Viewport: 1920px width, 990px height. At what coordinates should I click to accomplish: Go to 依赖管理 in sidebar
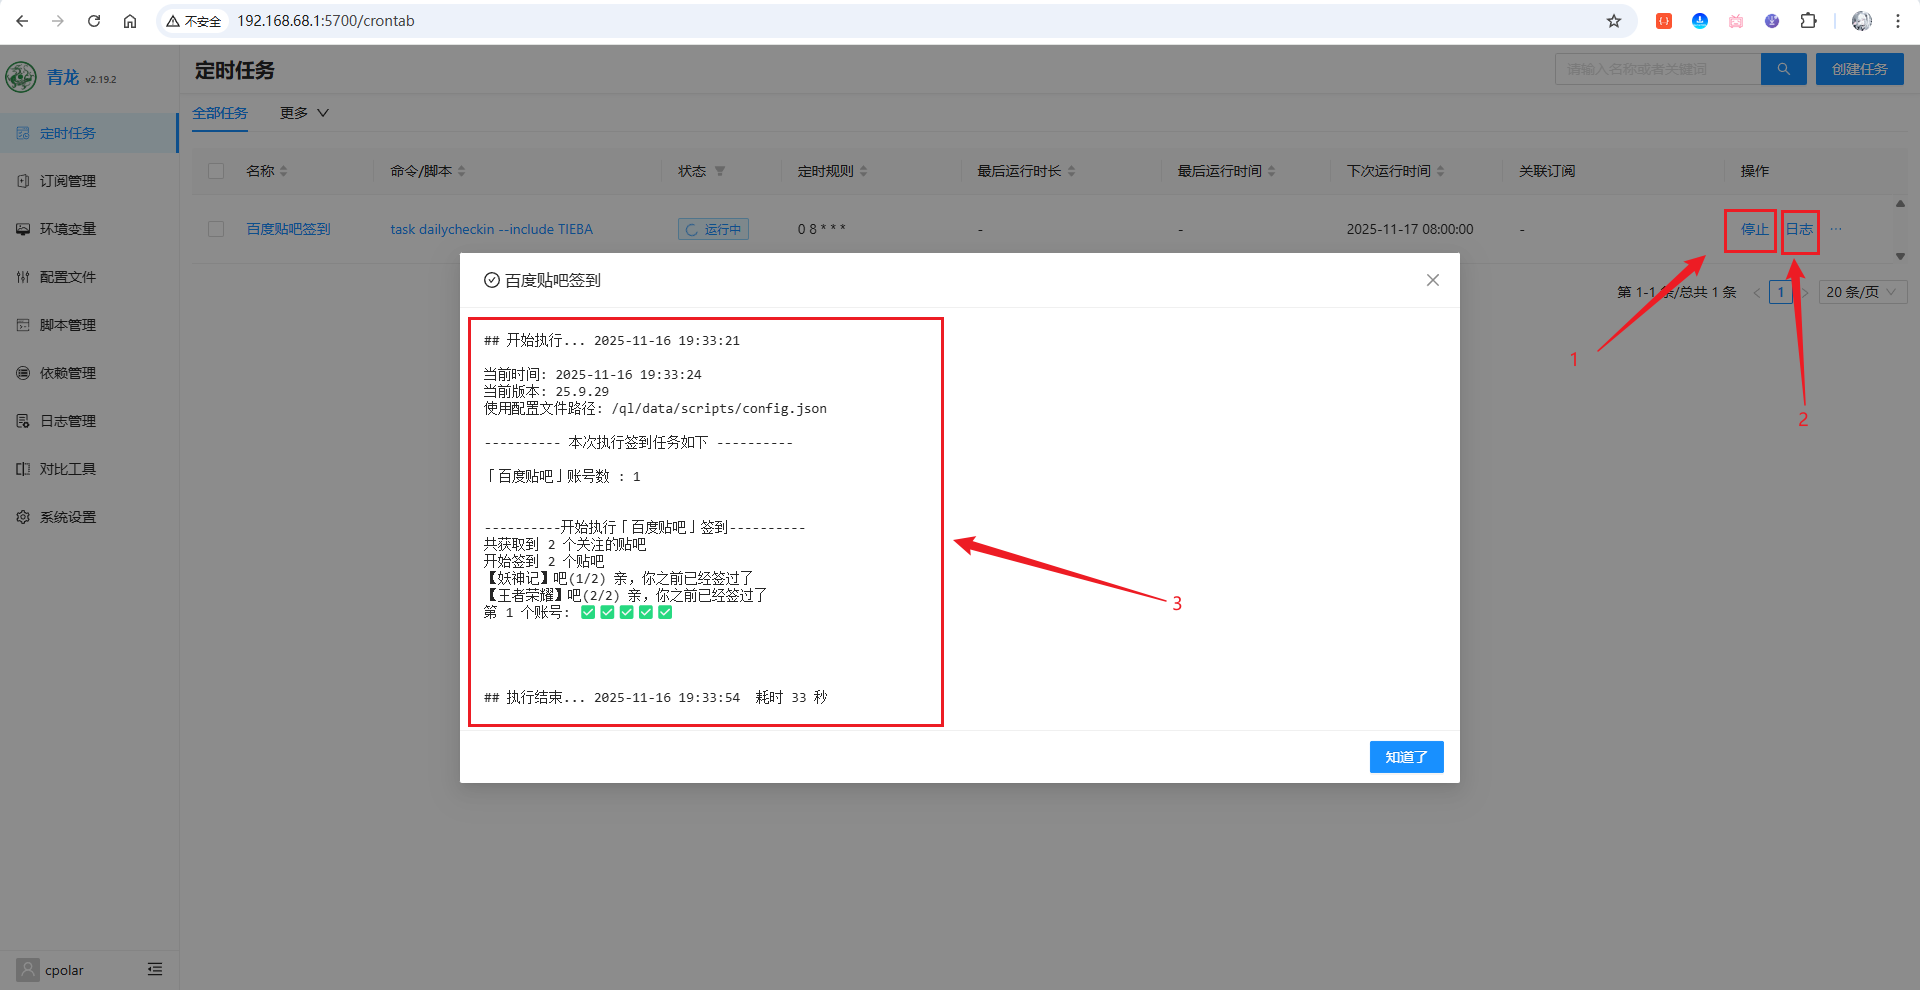point(68,373)
